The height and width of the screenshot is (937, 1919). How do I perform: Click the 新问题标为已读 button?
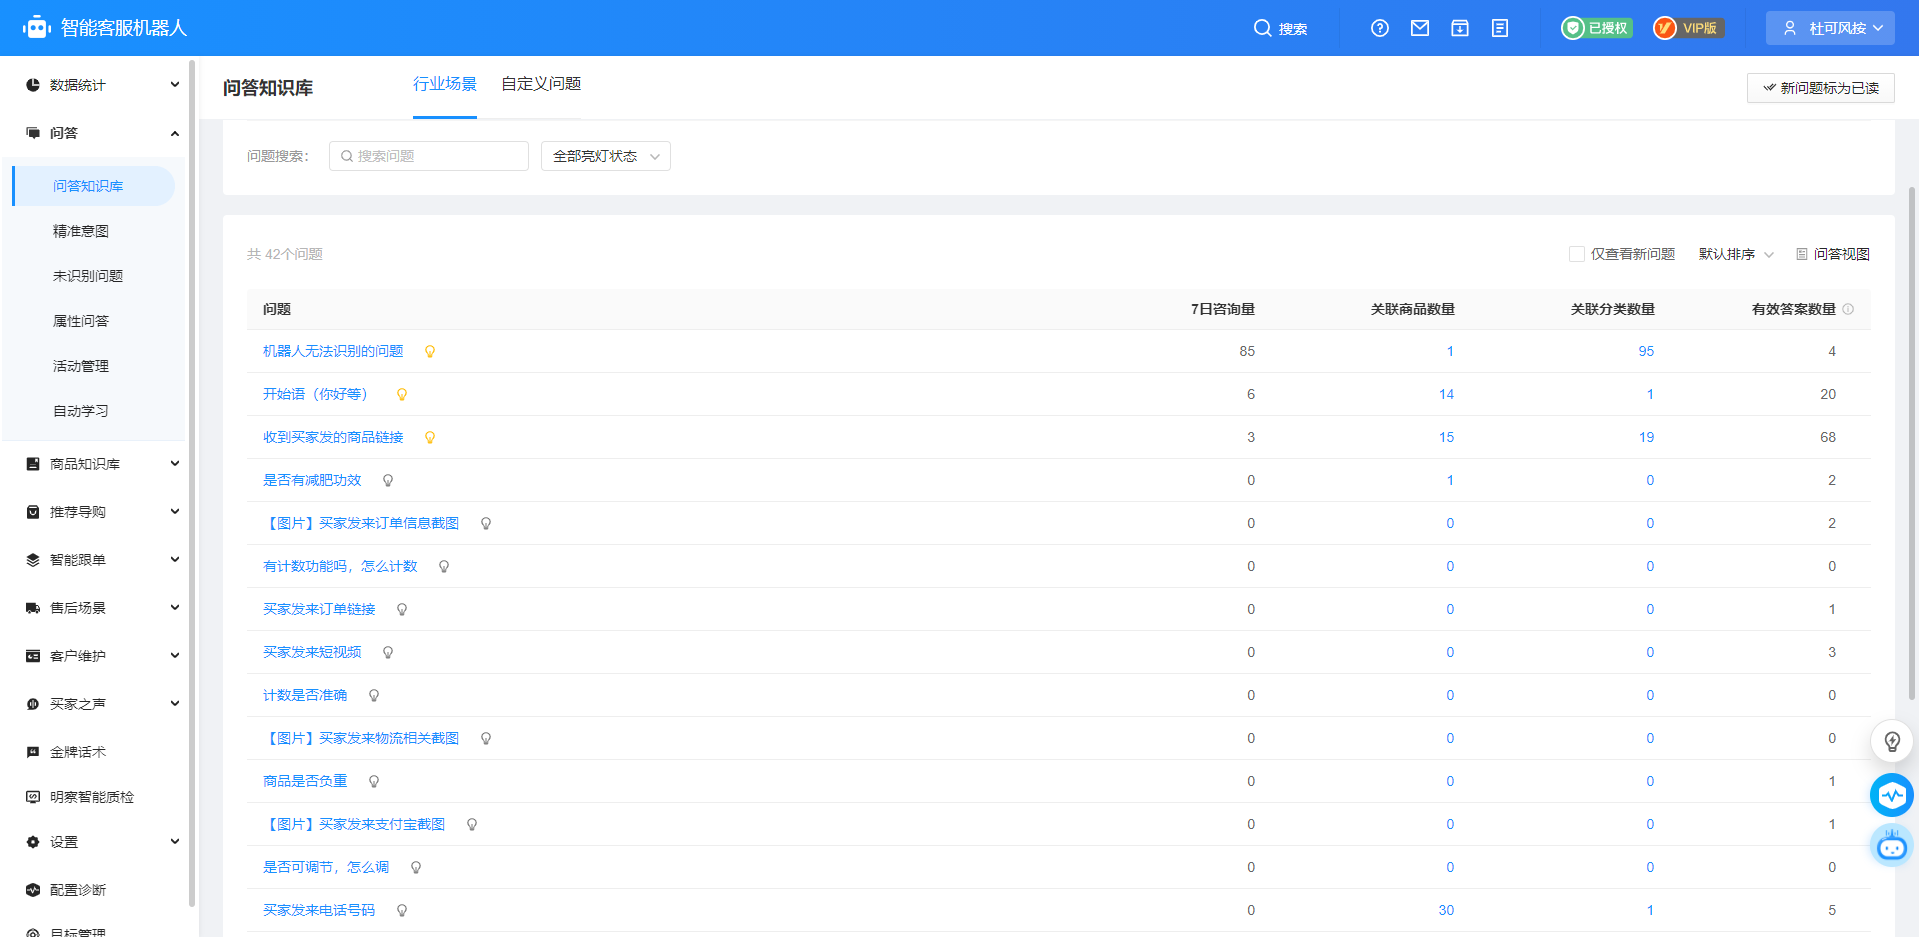tap(1821, 88)
